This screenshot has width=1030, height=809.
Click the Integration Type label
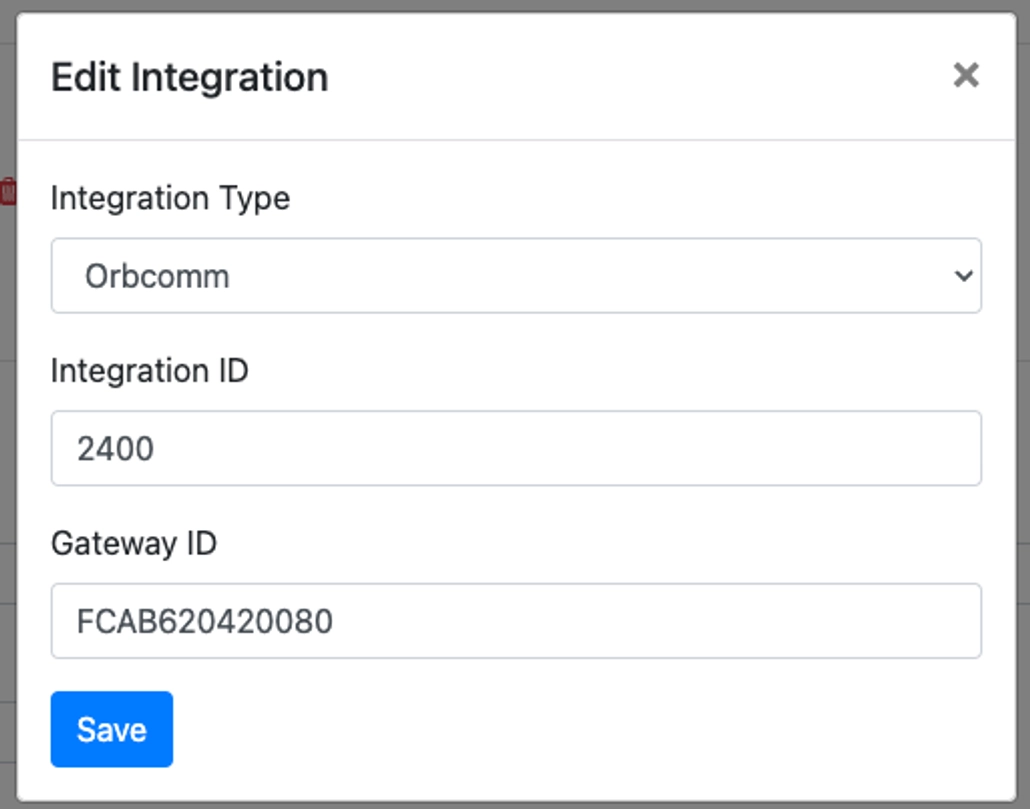pos(170,198)
